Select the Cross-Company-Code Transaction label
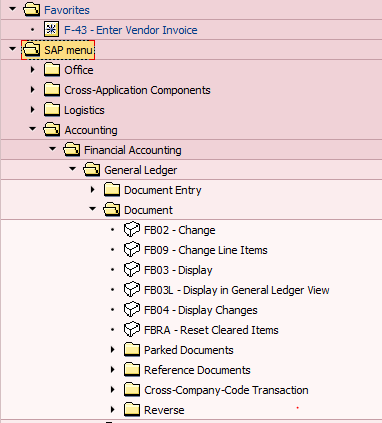 226,390
